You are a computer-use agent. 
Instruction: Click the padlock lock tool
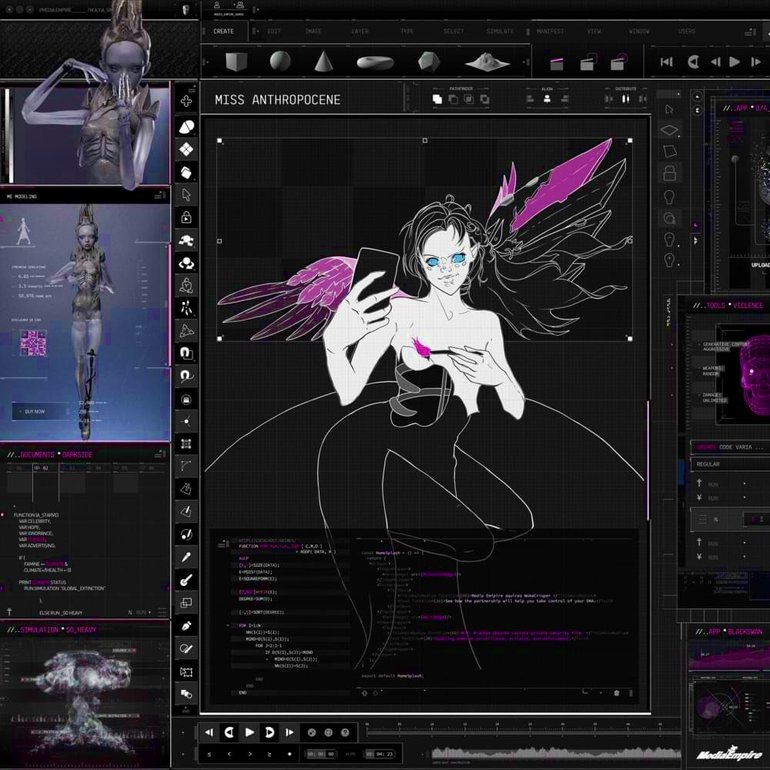point(186,217)
